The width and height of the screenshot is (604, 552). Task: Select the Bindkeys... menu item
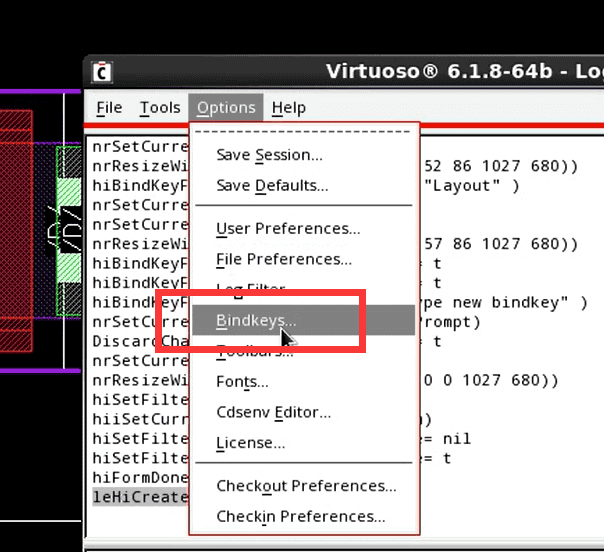(x=256, y=321)
